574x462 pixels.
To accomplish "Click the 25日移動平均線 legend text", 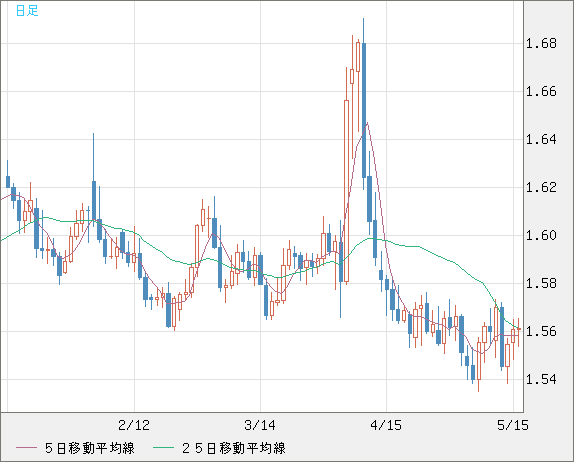I will 234,448.
